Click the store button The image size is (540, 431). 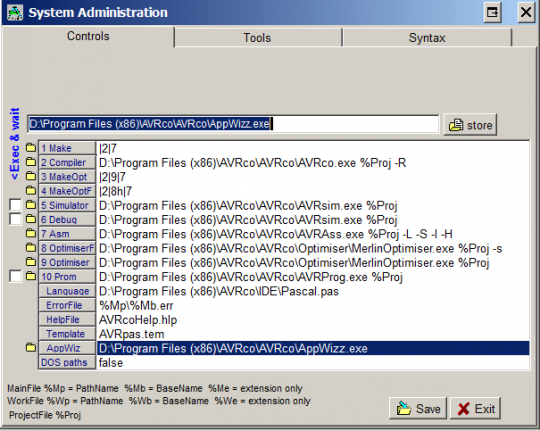click(470, 125)
